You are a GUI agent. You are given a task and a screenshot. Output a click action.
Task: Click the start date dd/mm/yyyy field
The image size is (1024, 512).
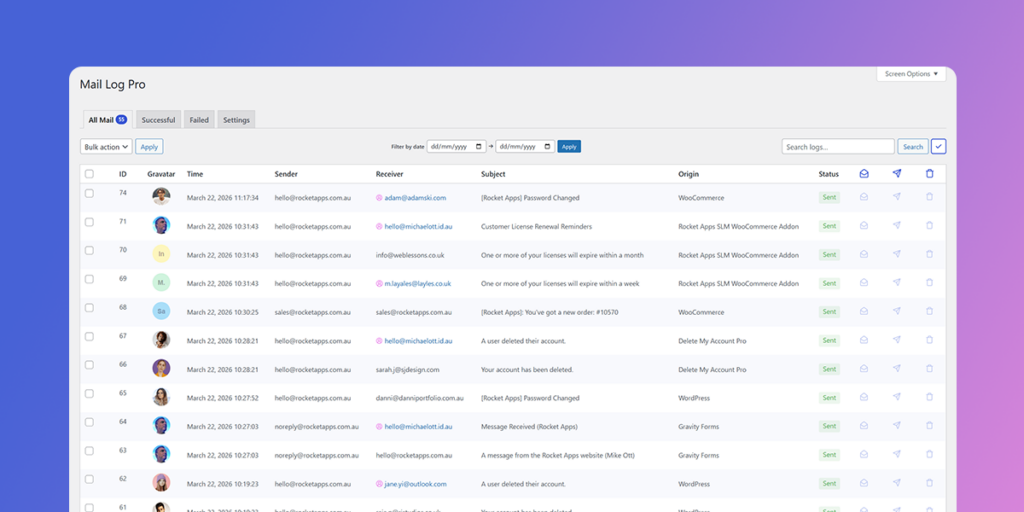click(x=456, y=147)
